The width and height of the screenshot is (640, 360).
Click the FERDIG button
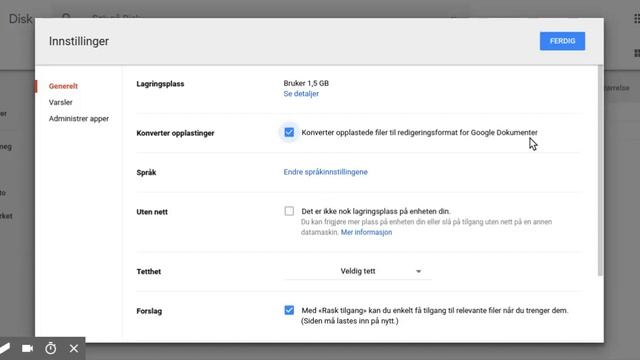tap(562, 41)
